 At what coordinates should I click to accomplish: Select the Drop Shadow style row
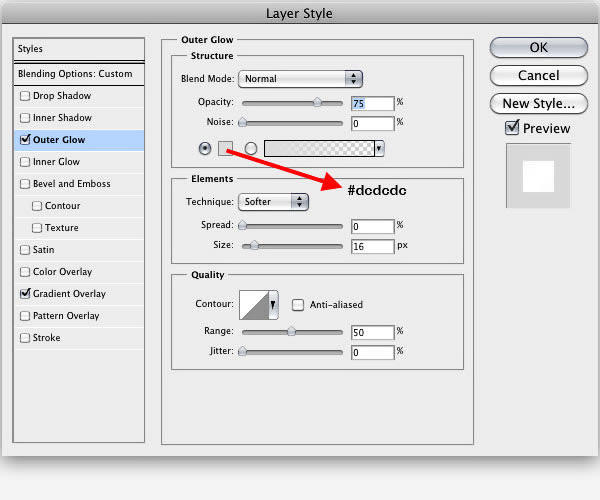[79, 96]
